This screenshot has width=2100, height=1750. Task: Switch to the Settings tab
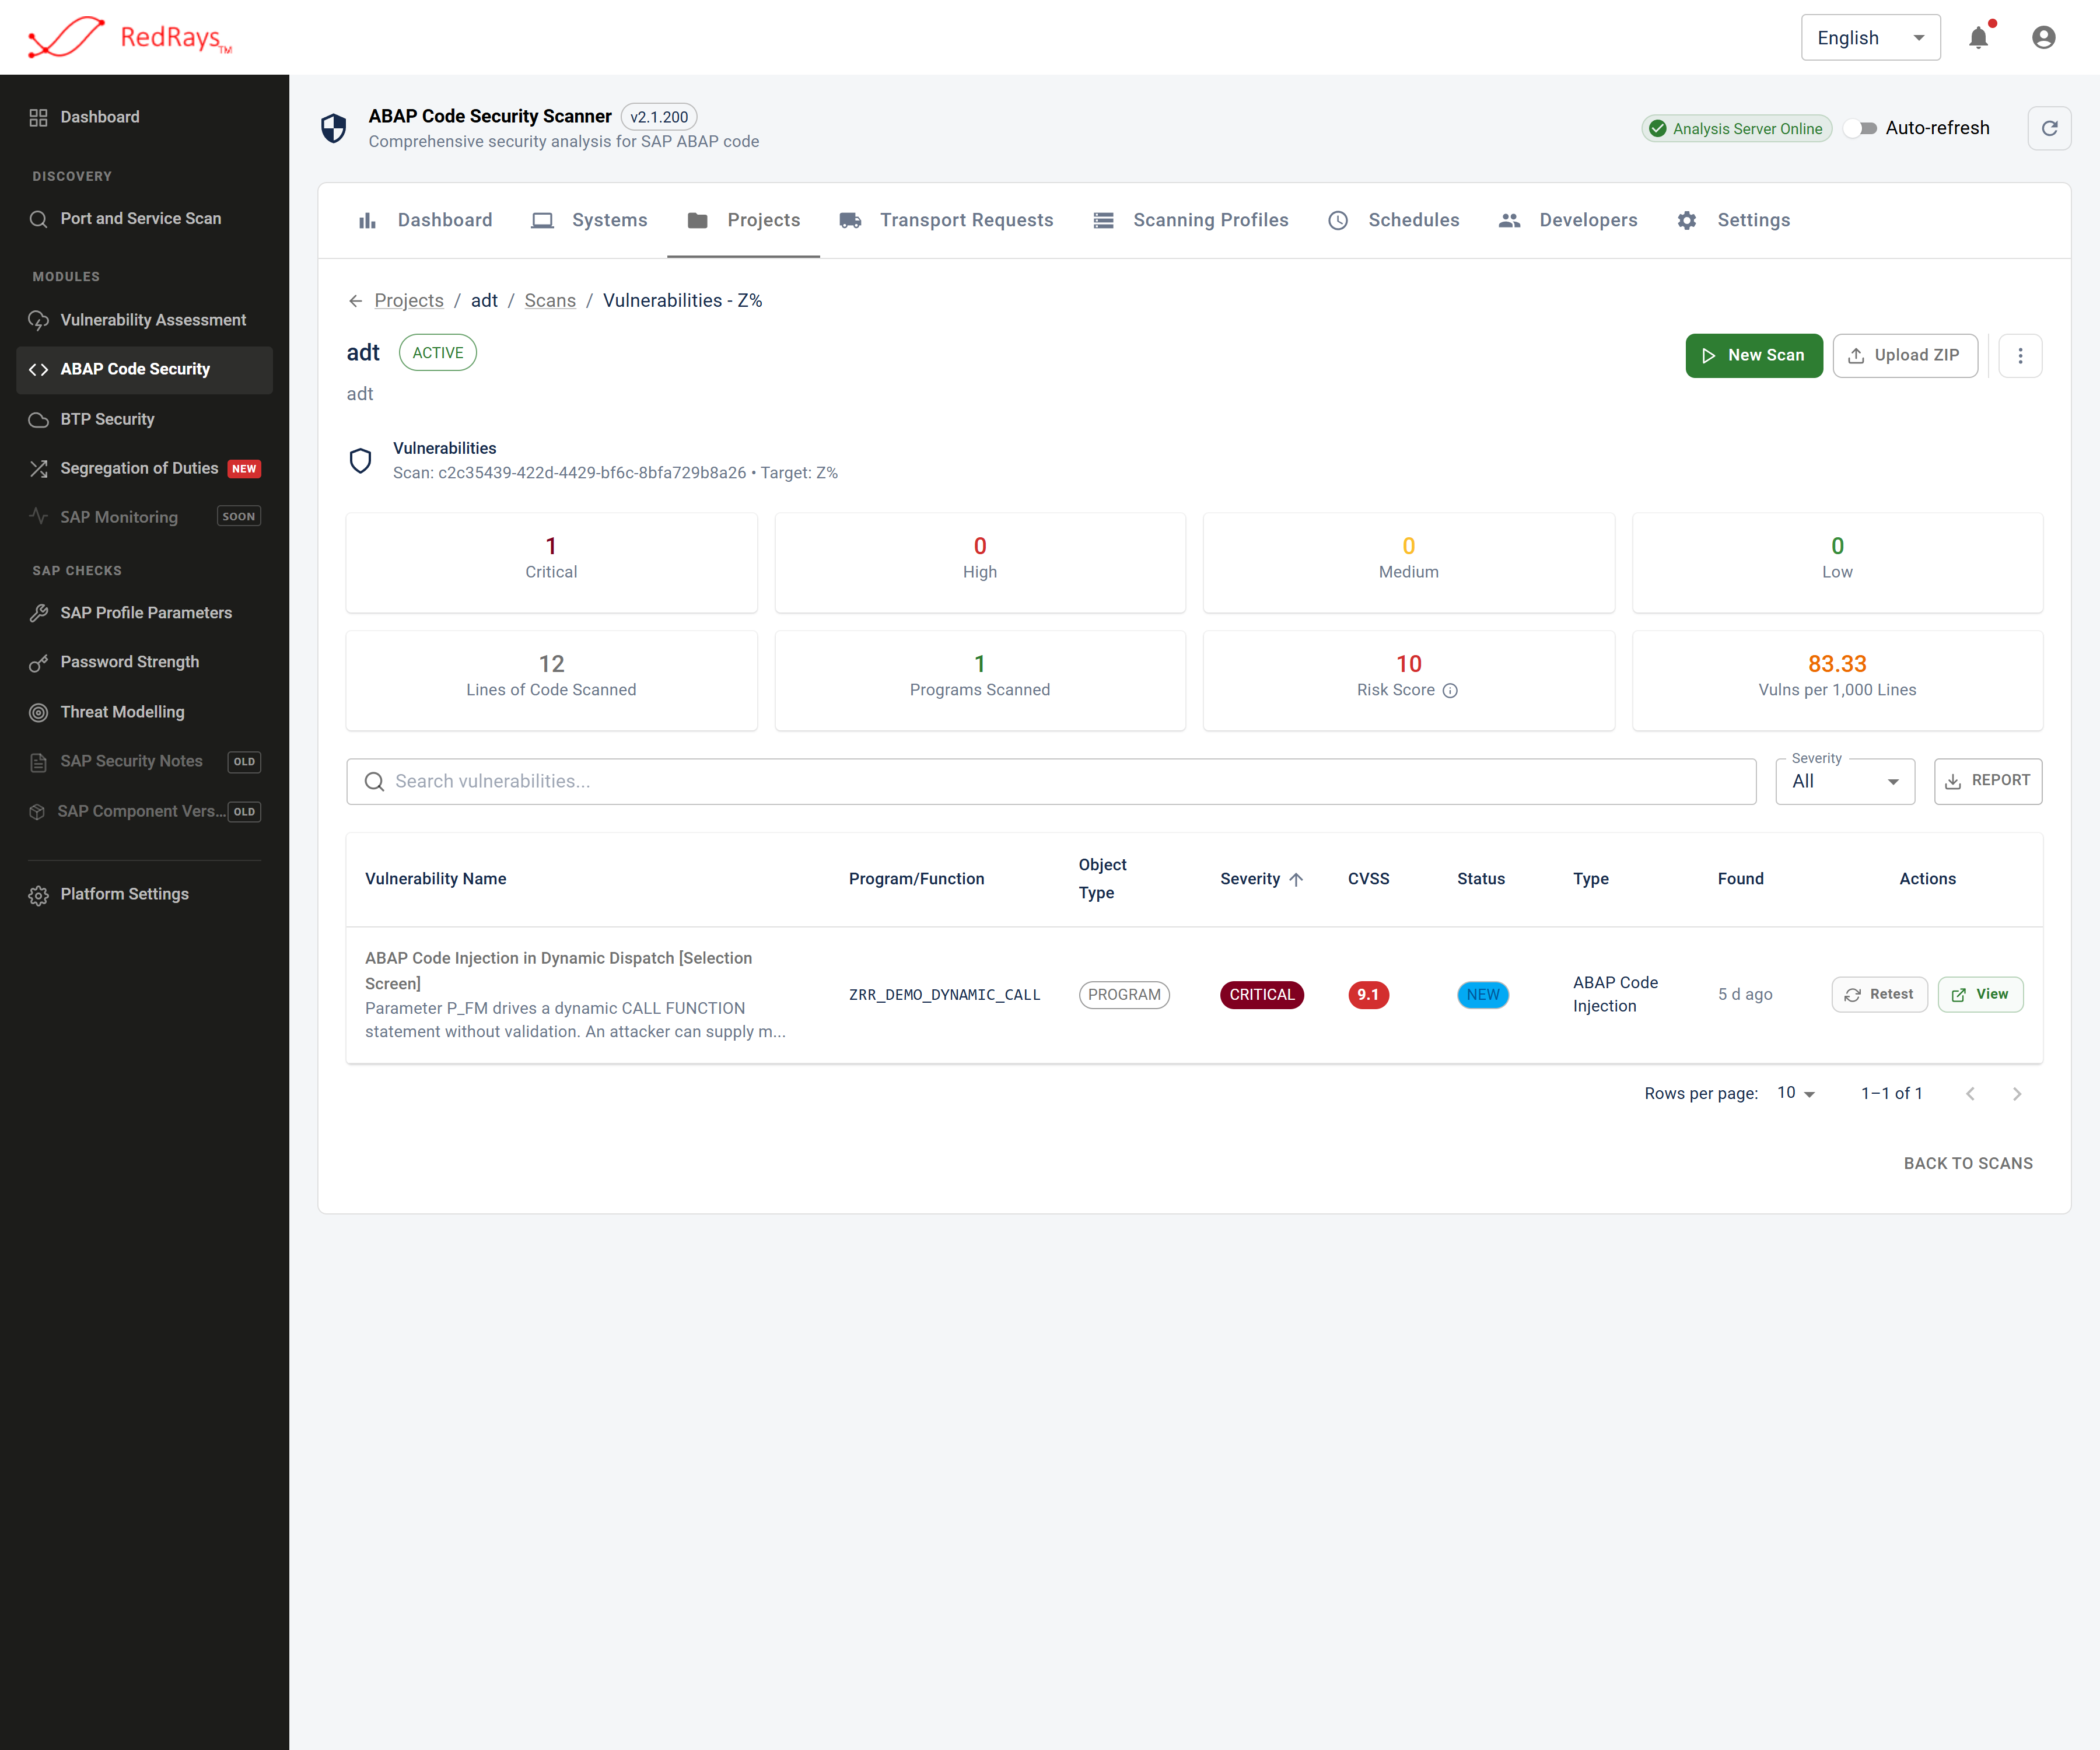[1734, 220]
